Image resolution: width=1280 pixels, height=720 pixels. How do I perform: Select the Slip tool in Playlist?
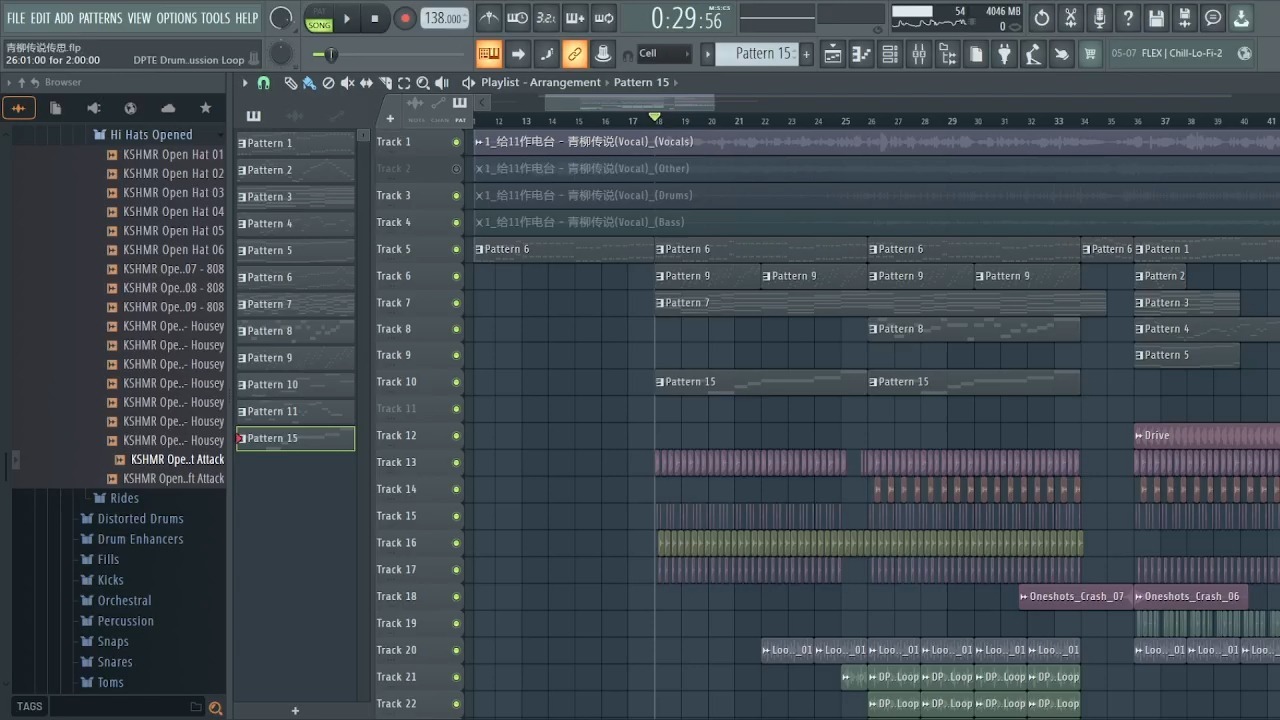tap(366, 83)
